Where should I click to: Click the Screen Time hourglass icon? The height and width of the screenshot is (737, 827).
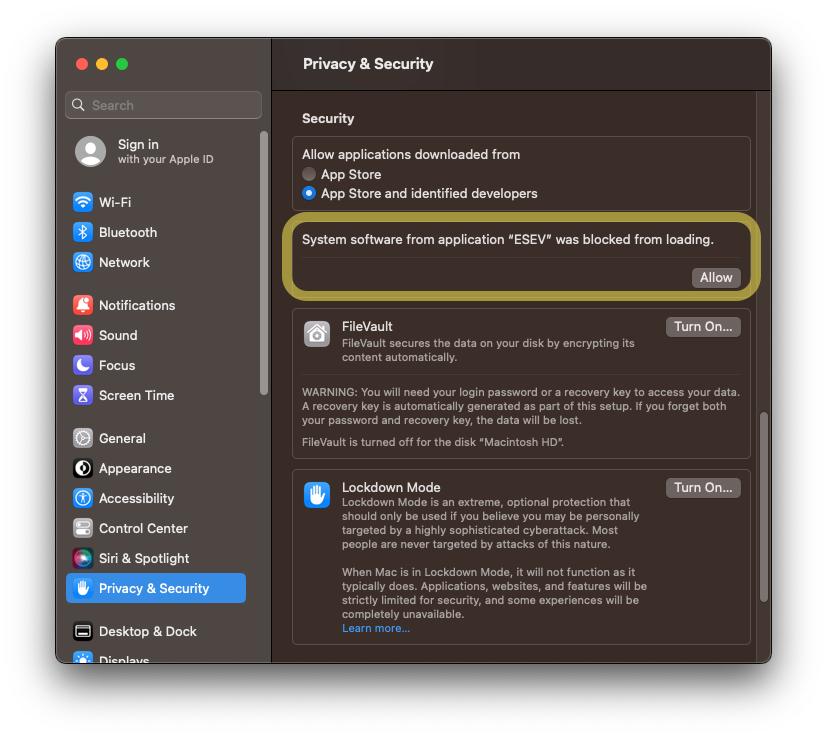[x=83, y=395]
